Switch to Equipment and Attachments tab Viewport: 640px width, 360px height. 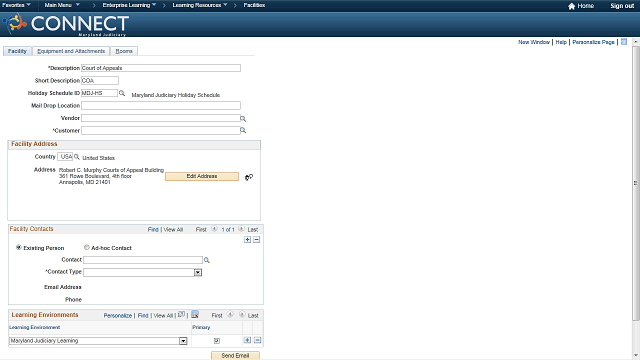point(71,51)
